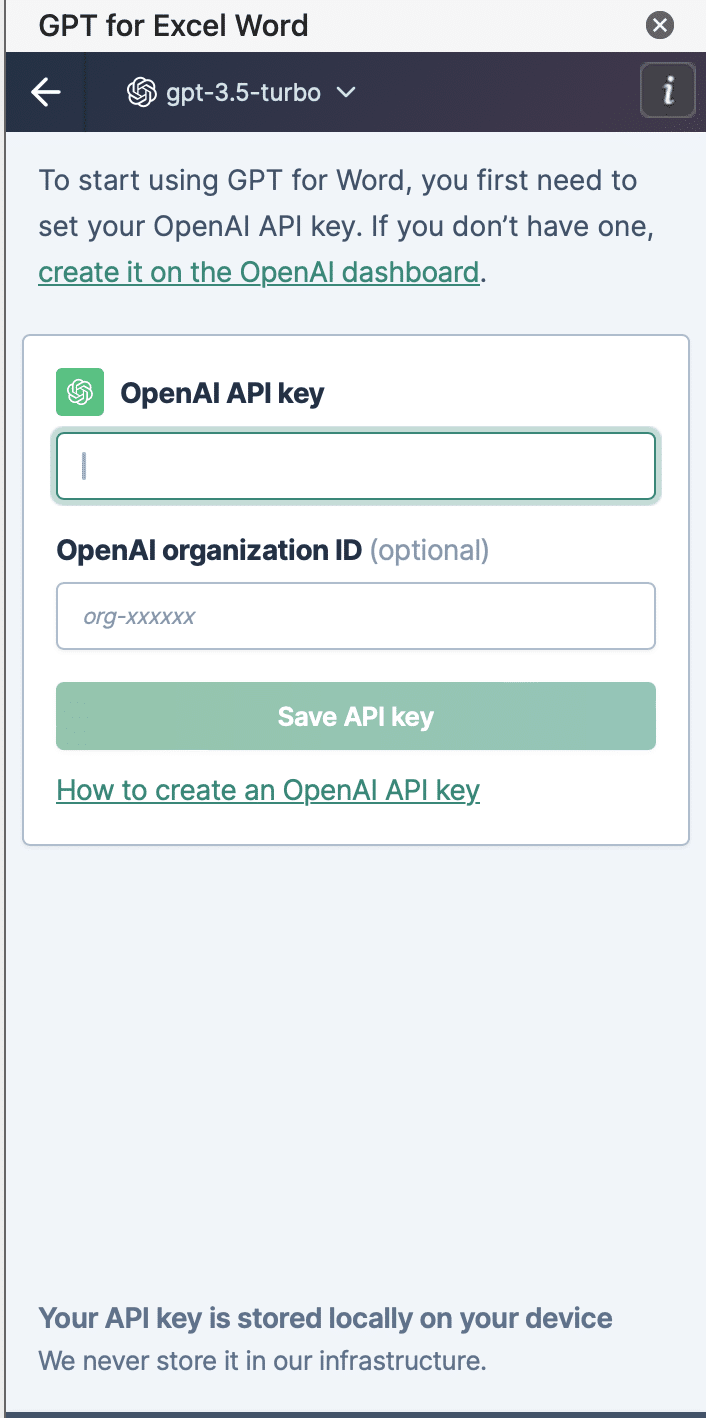Click inside the OpenAI API key field
706x1418 pixels.
tap(355, 466)
